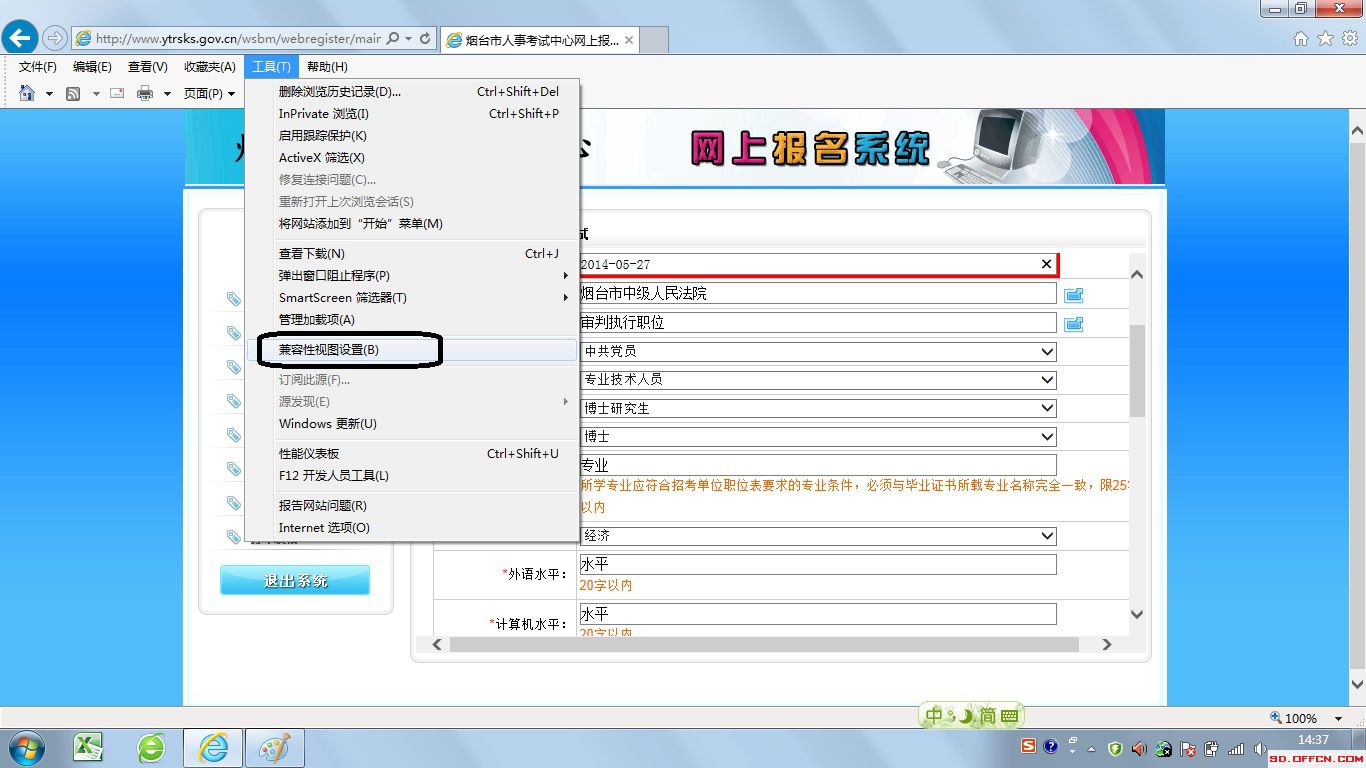Clear the 2014-05-27 date field with X

(x=1046, y=264)
